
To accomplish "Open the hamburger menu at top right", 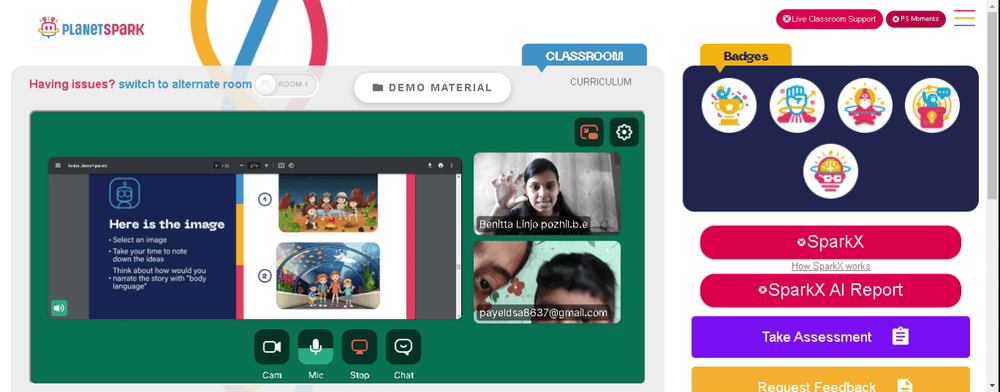I will tap(964, 18).
